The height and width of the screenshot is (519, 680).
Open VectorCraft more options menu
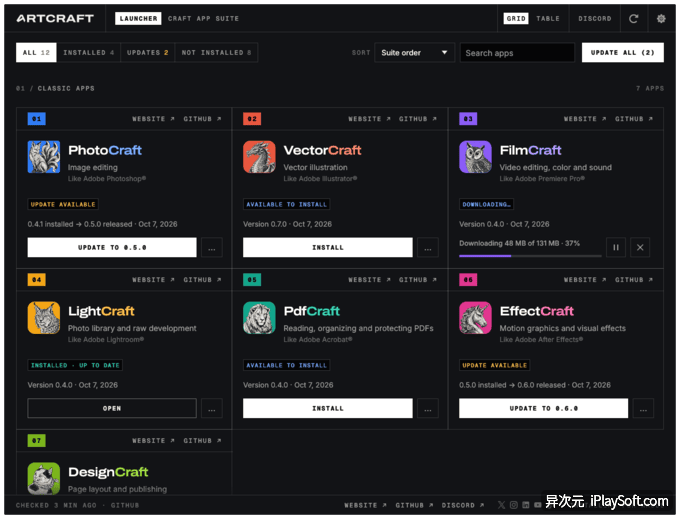pos(428,247)
